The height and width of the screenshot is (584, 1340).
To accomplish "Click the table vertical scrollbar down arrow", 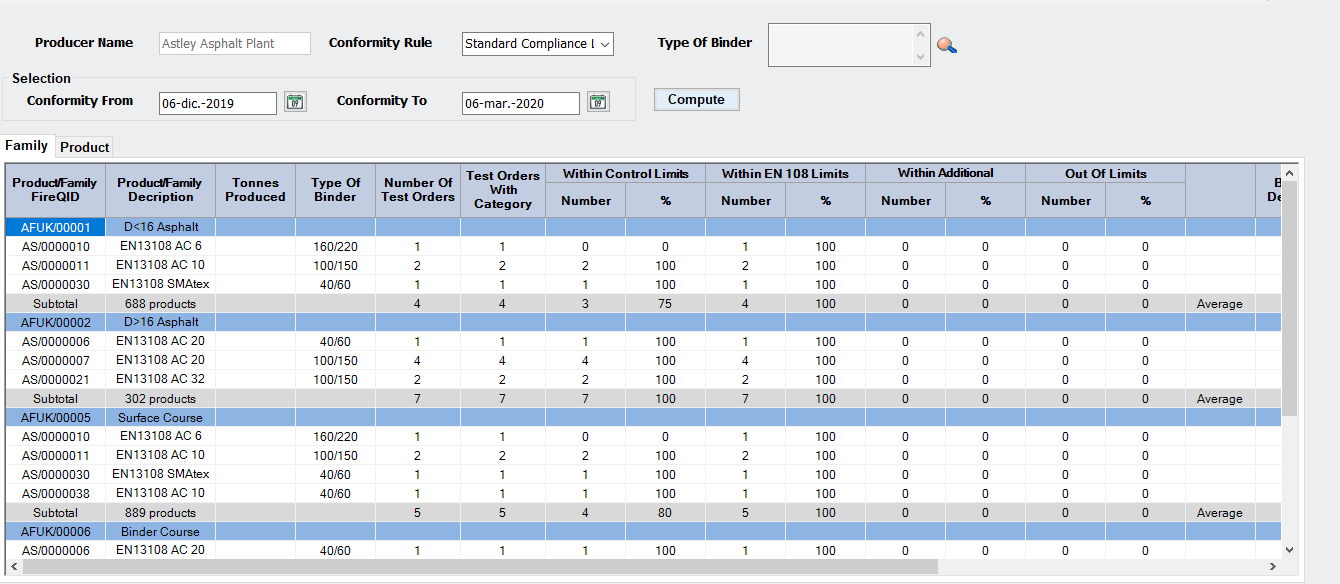I will tap(1288, 549).
